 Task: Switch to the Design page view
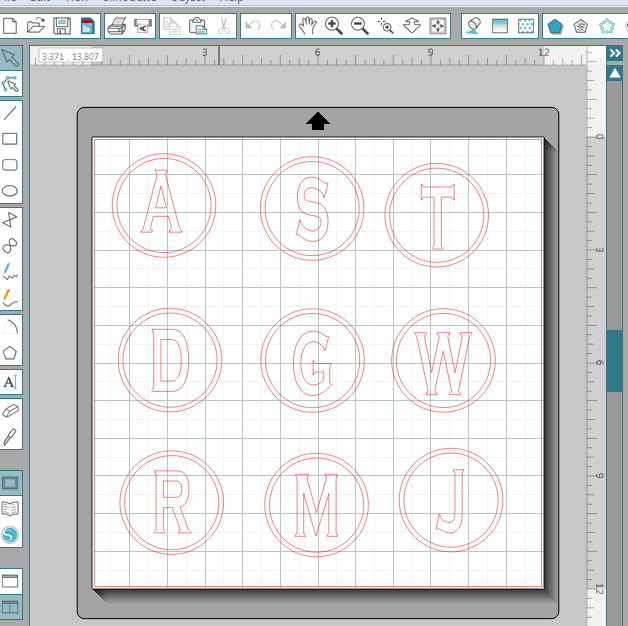tap(10, 483)
